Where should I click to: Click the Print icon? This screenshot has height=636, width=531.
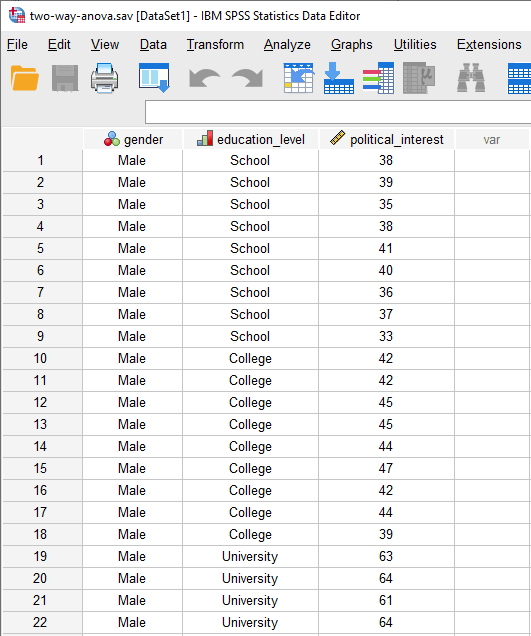[x=105, y=78]
